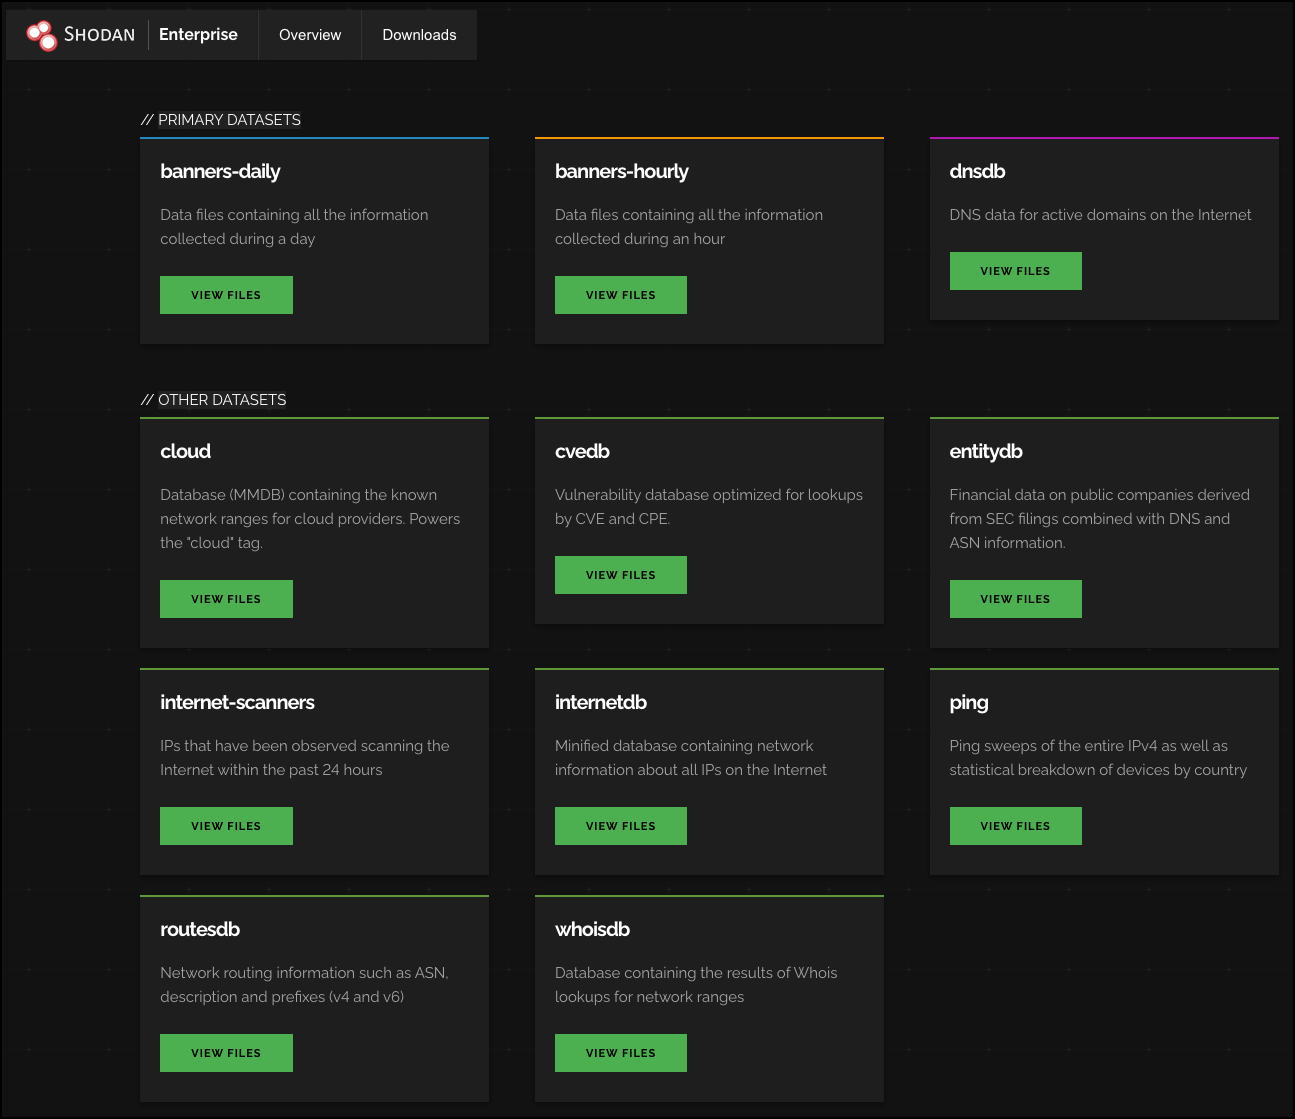Screen dimensions: 1295x1119
Task: View files for banners-hourly dataset
Action: (621, 295)
